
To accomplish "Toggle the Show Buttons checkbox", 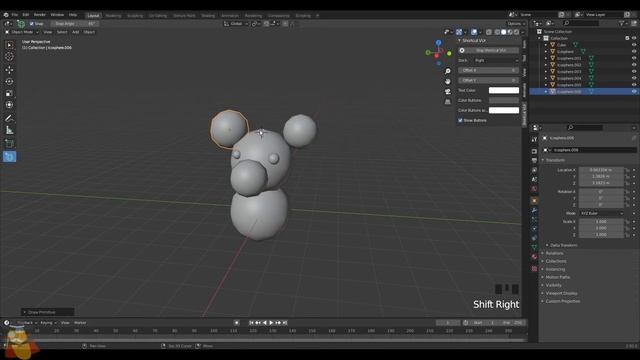I will 460,120.
